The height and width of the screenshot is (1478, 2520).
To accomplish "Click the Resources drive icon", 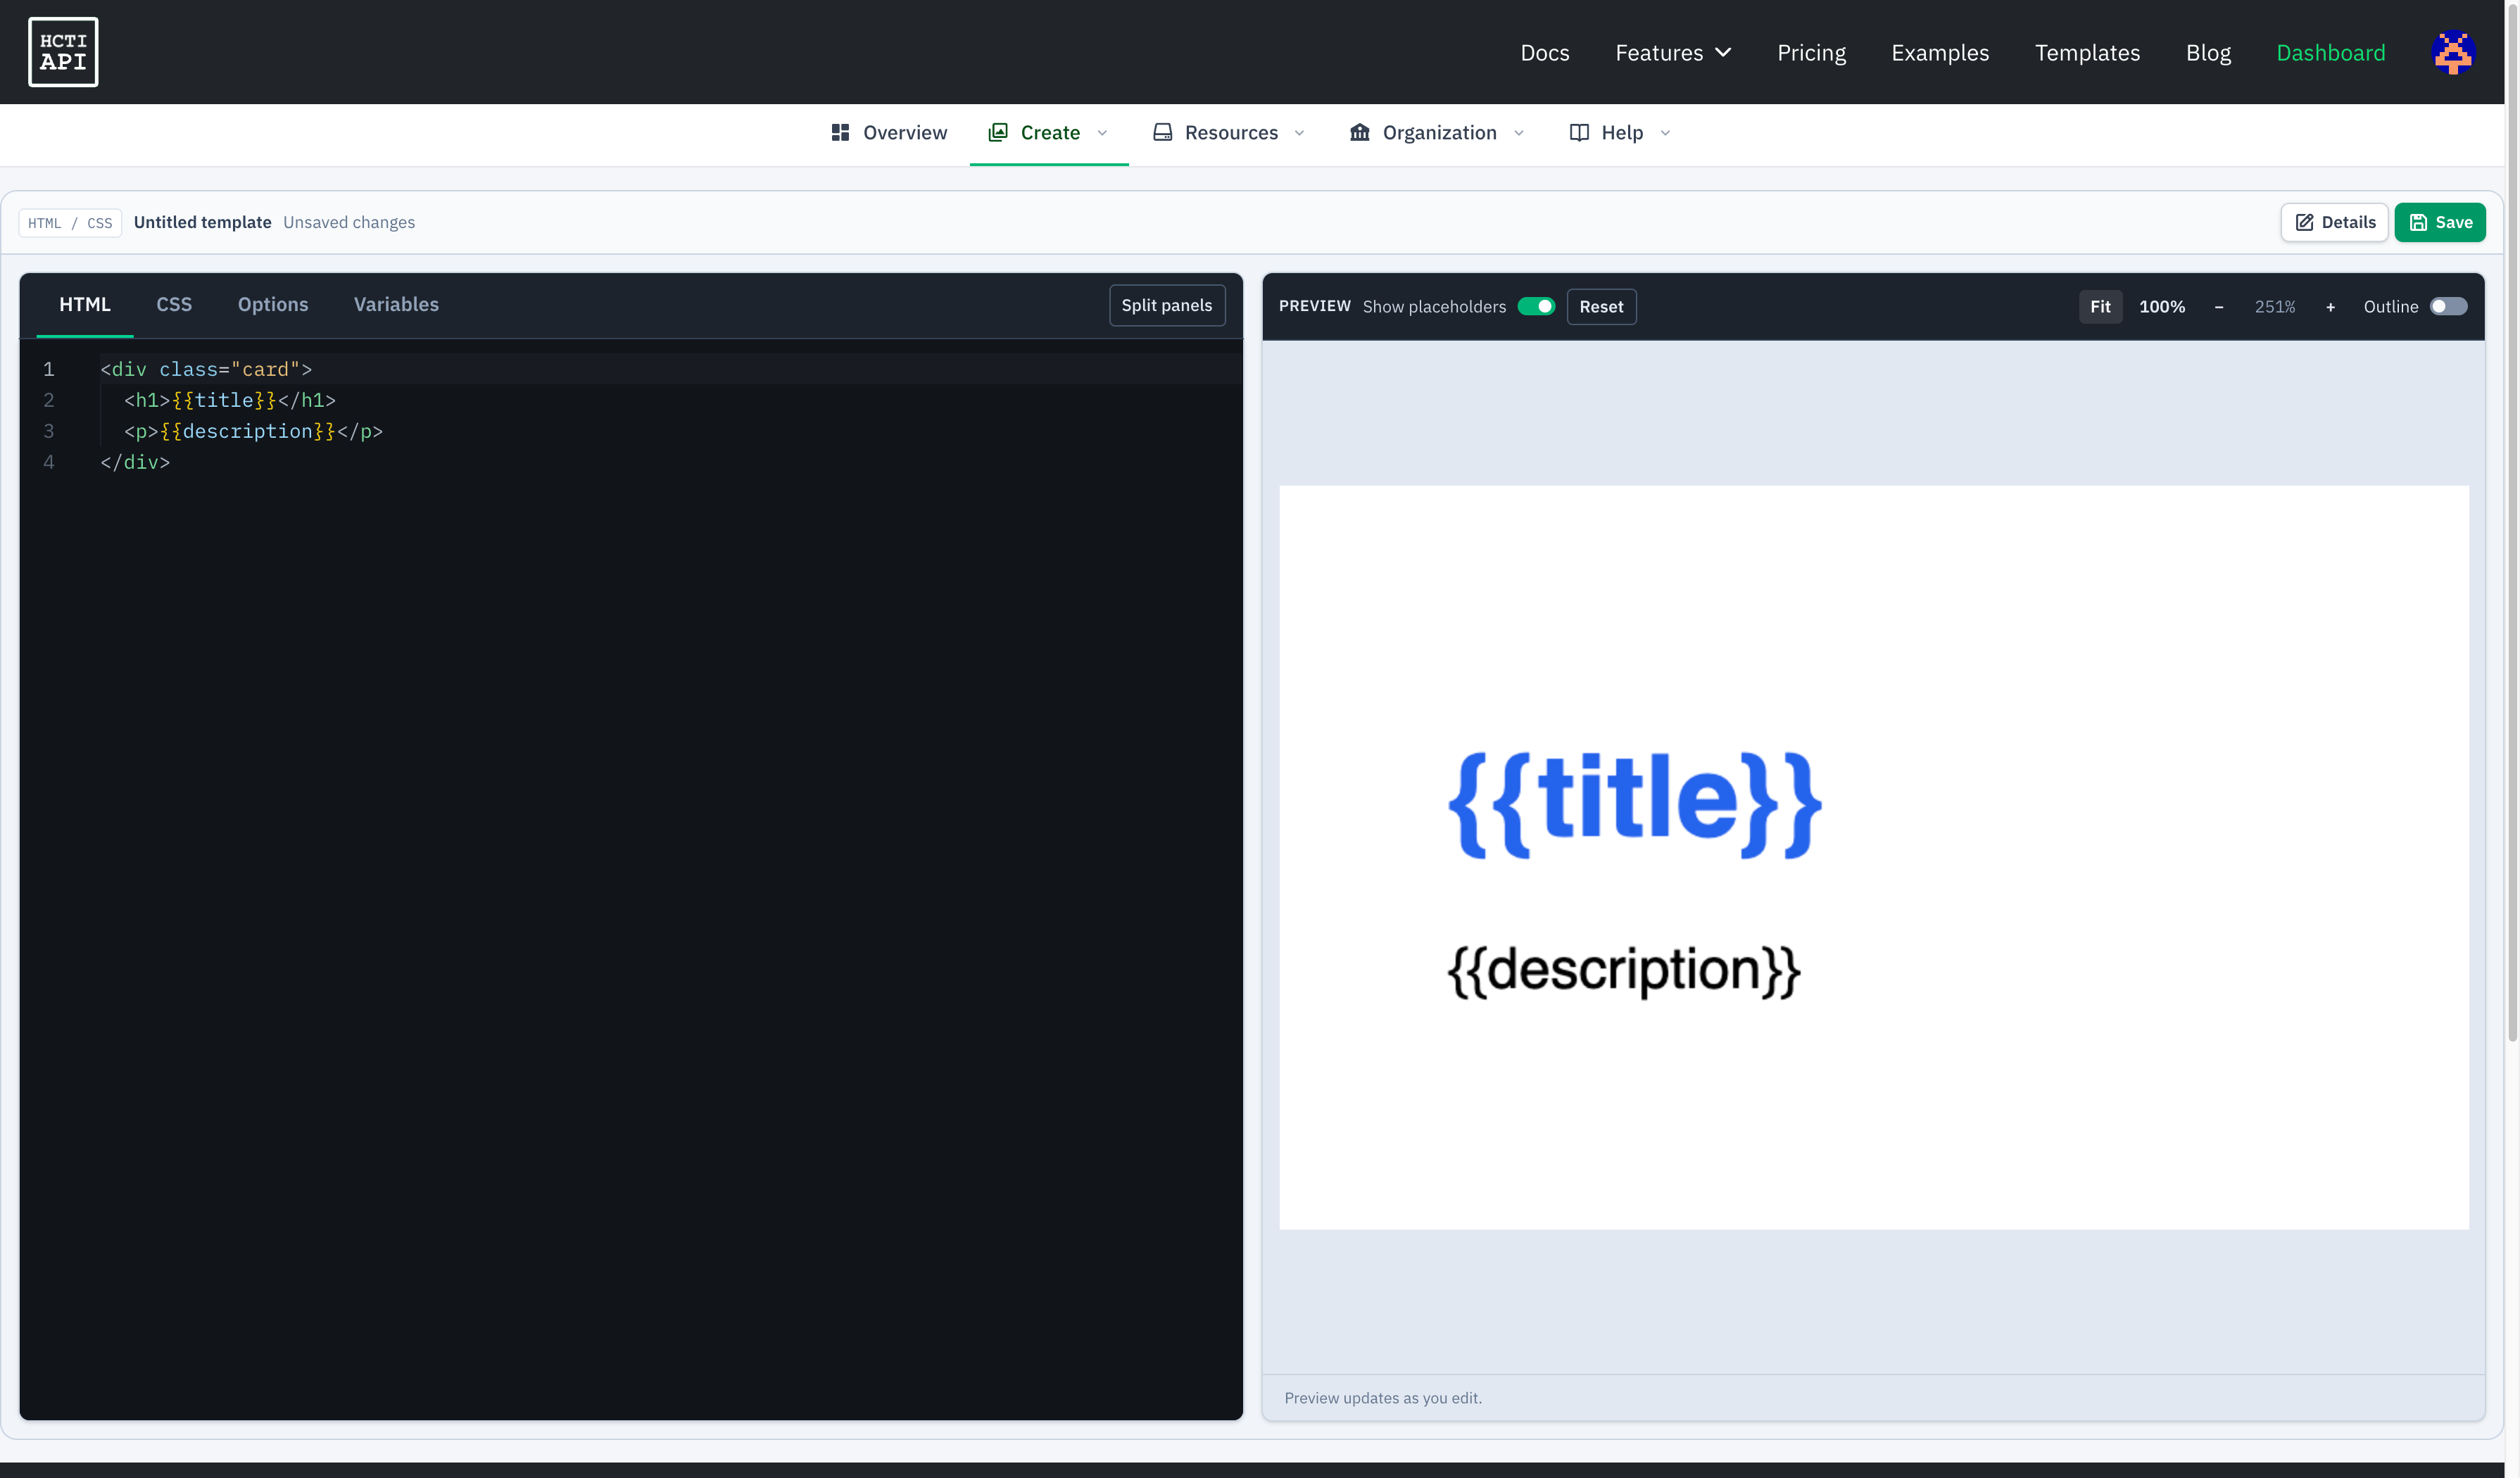I will tap(1162, 132).
